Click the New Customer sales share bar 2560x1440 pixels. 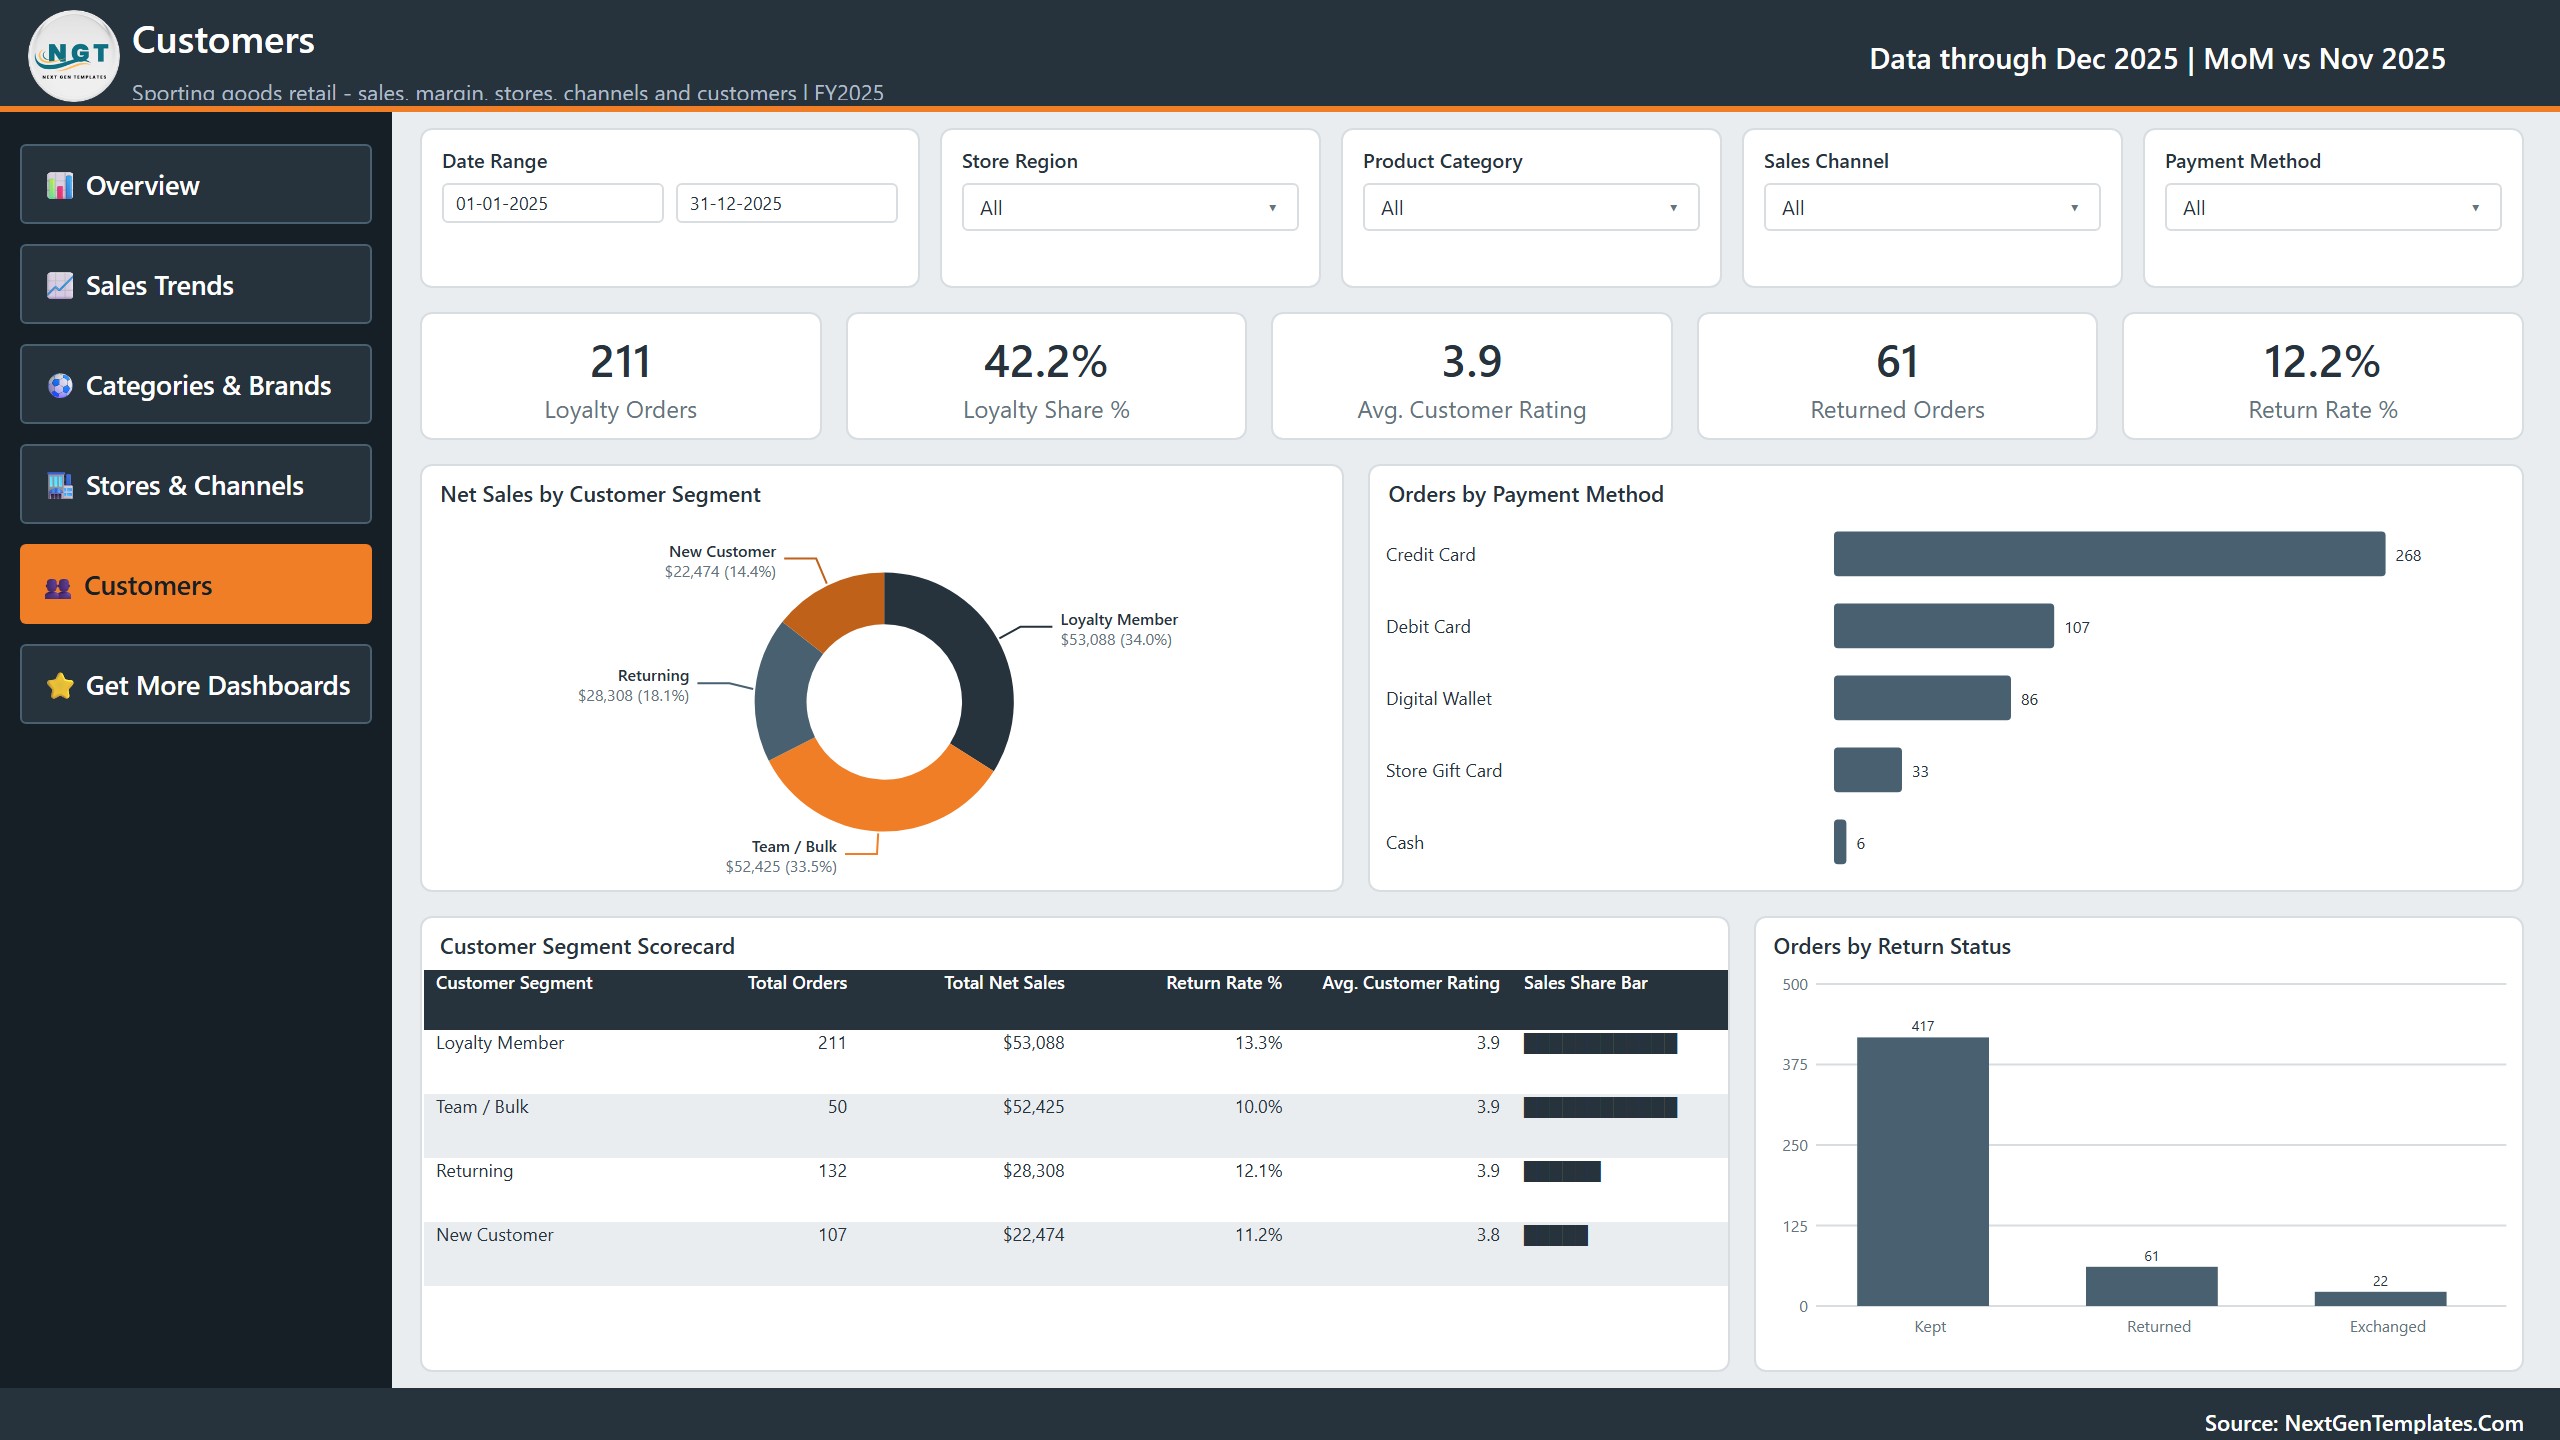(x=1556, y=1236)
